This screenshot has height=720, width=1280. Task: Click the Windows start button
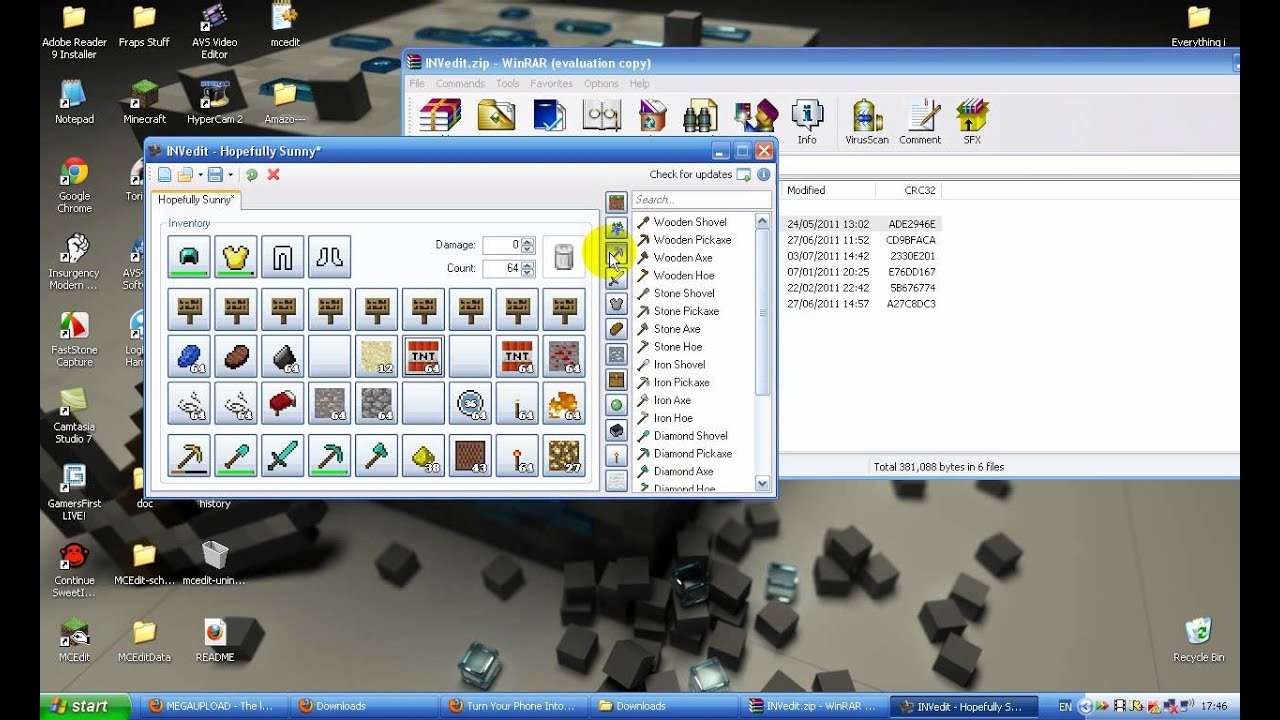(85, 706)
